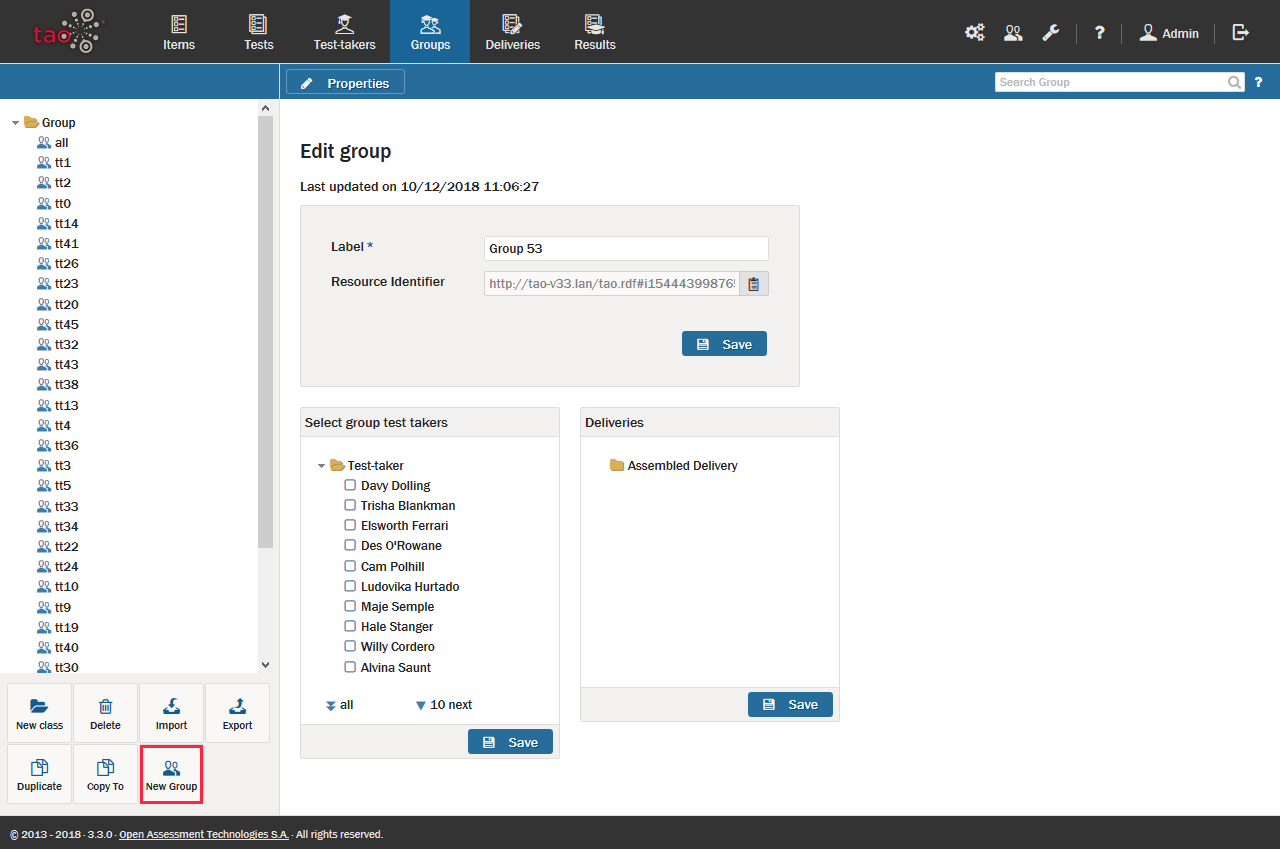
Task: Open settings gears icon in header
Action: point(974,33)
